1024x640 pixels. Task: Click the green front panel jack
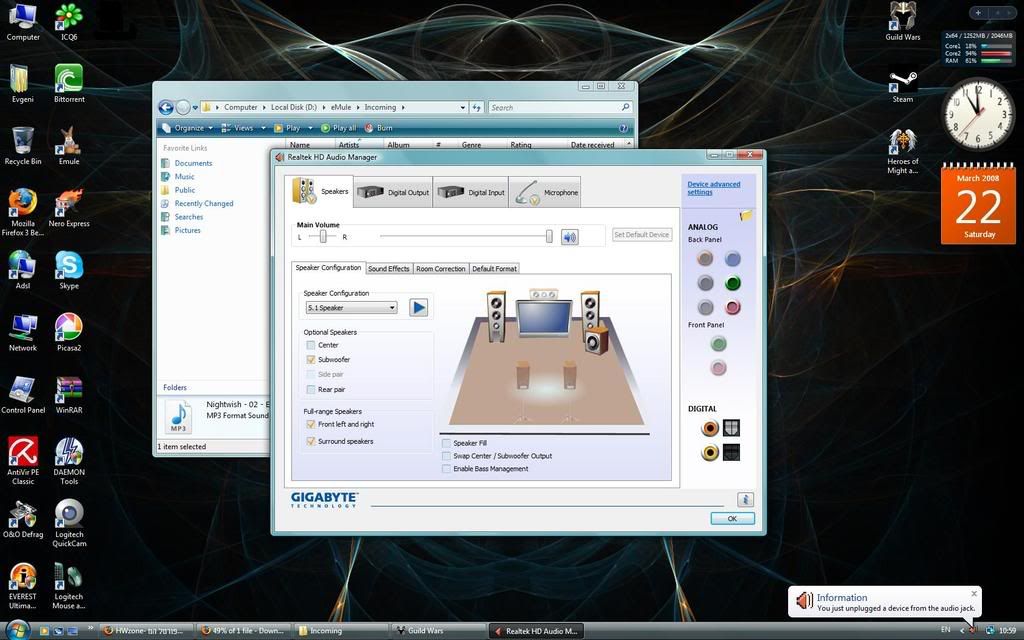click(718, 344)
